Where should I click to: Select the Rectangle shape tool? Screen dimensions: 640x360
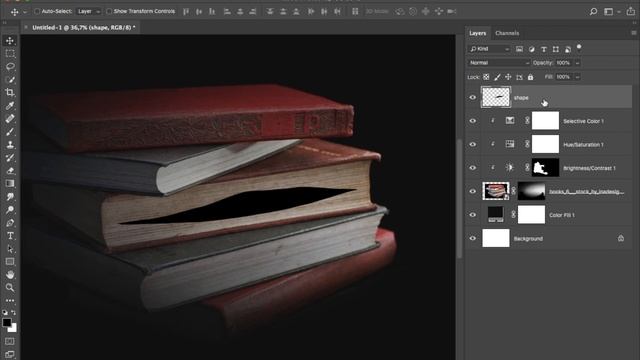(x=10, y=262)
